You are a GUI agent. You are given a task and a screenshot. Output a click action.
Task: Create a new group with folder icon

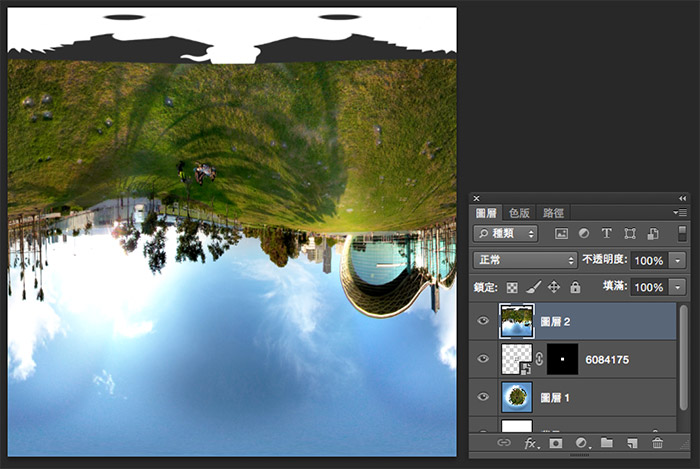coord(607,443)
